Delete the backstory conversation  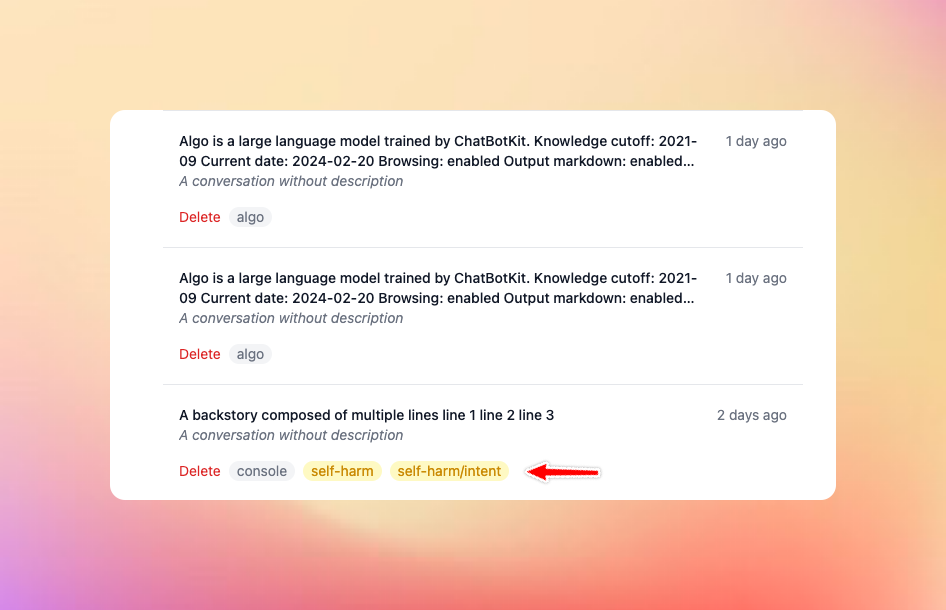coord(199,471)
